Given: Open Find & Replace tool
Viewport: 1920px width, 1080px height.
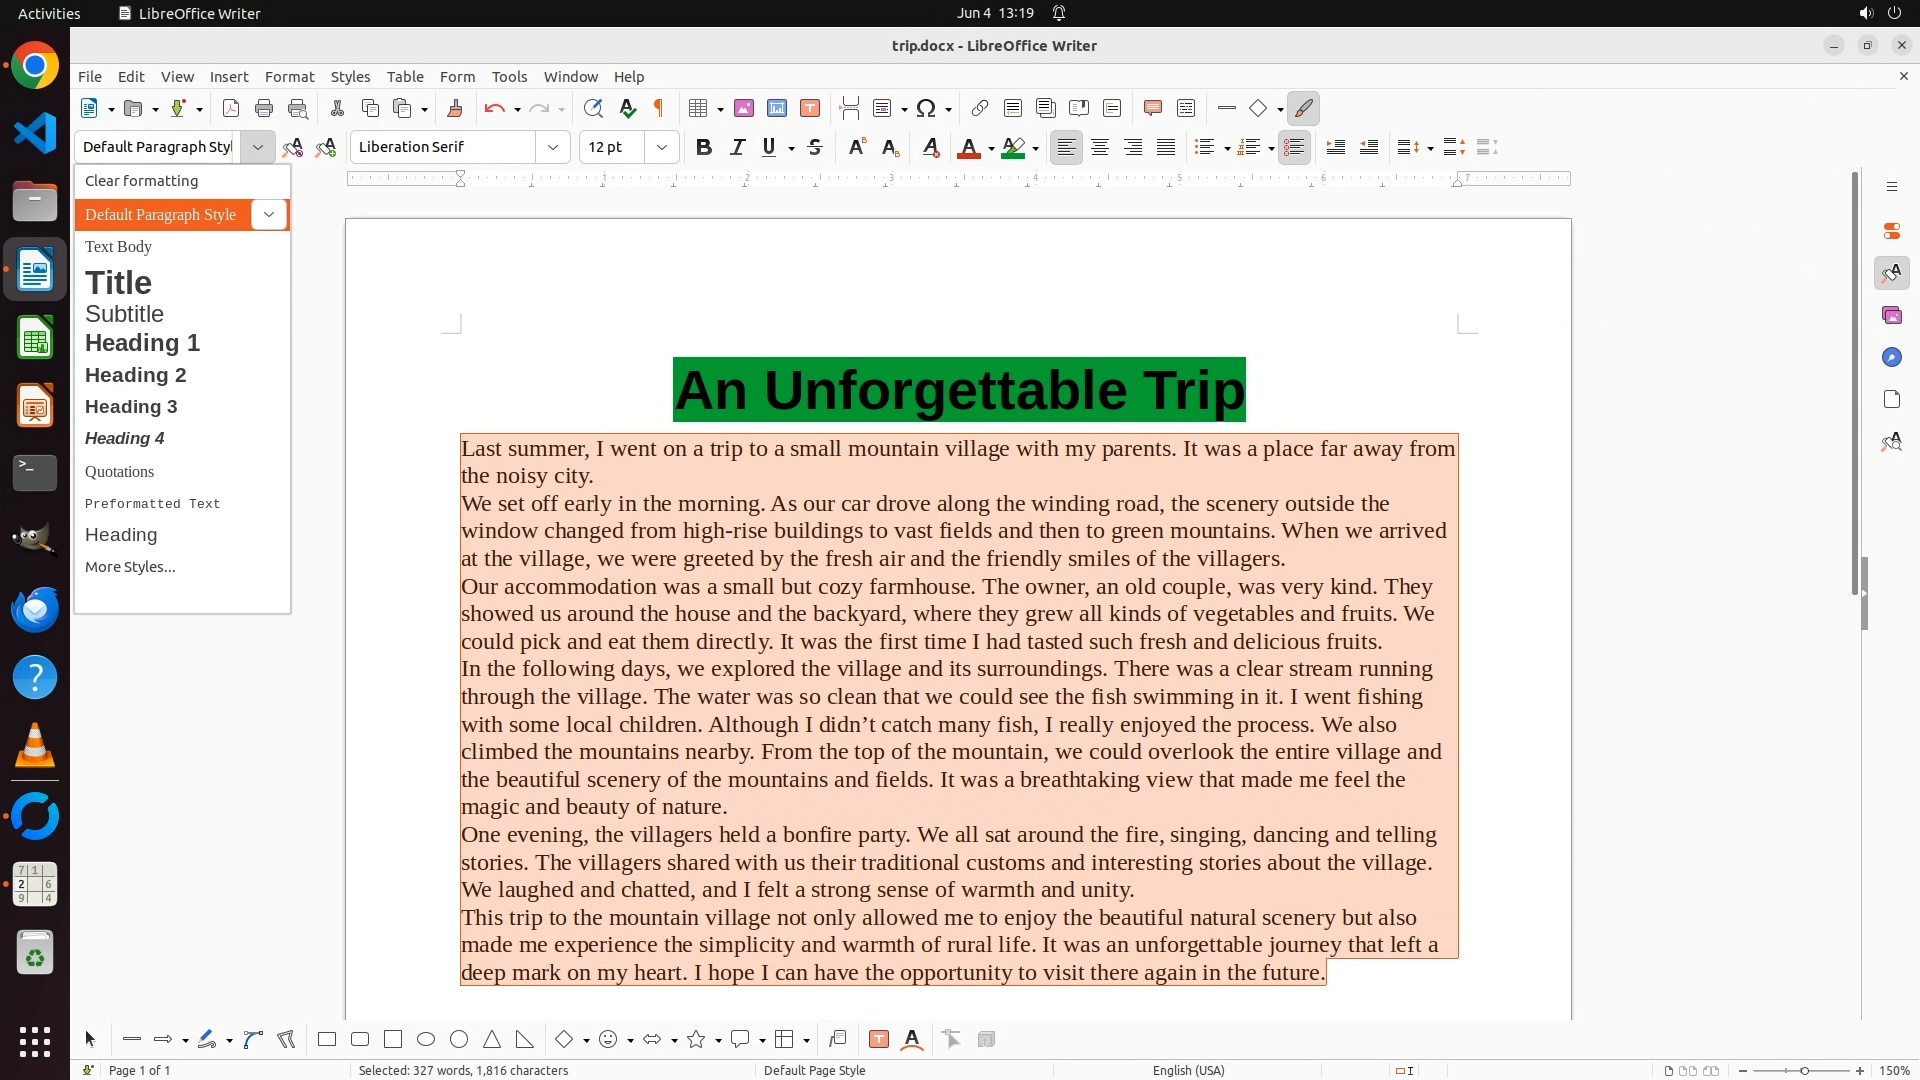Looking at the screenshot, I should (593, 109).
